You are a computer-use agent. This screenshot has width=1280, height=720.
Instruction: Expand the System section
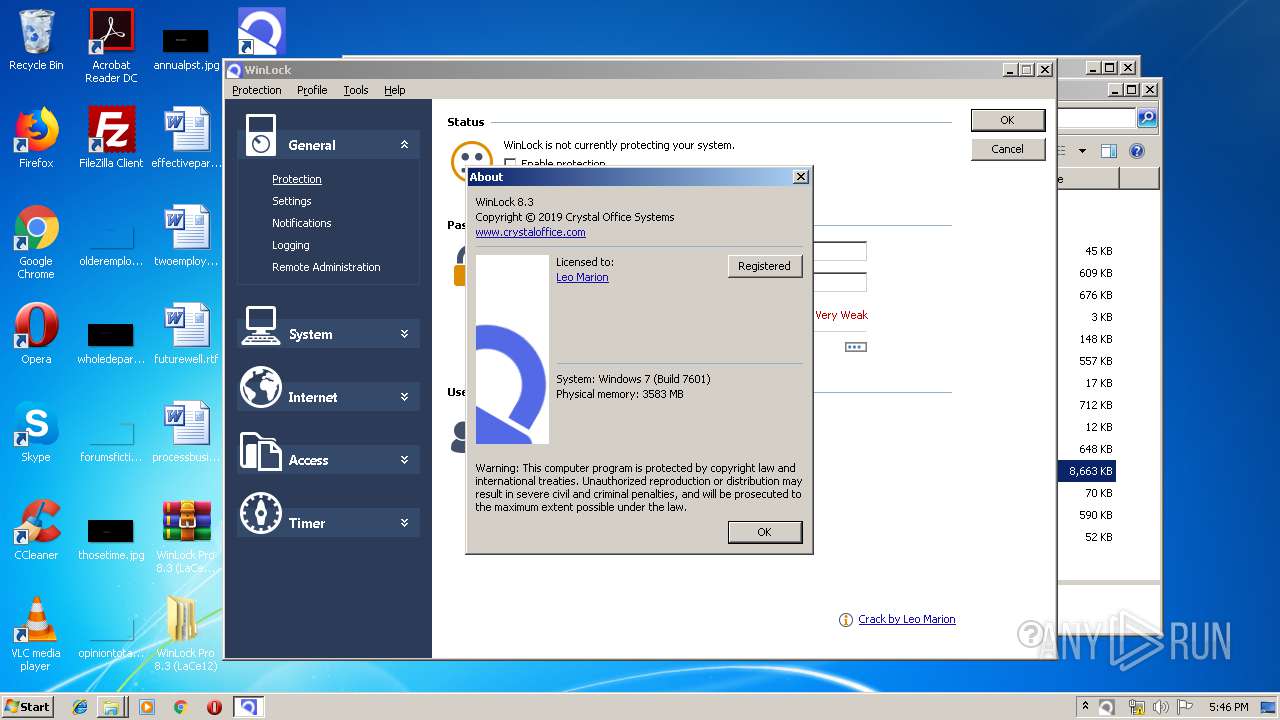coord(404,334)
